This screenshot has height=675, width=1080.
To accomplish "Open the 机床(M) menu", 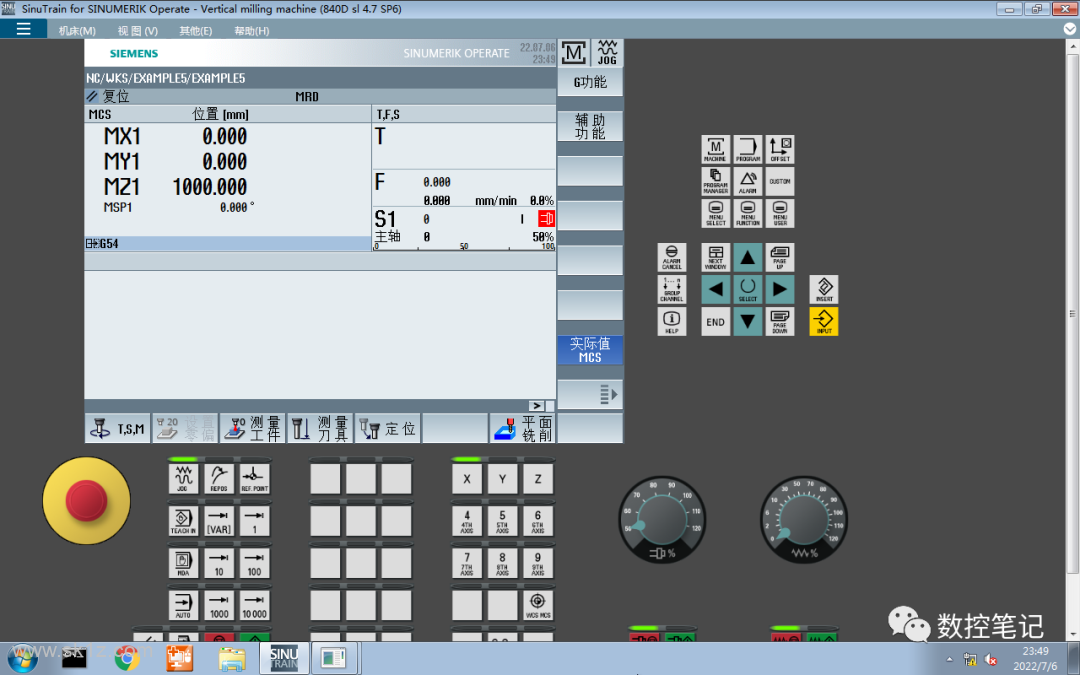I will coord(77,30).
